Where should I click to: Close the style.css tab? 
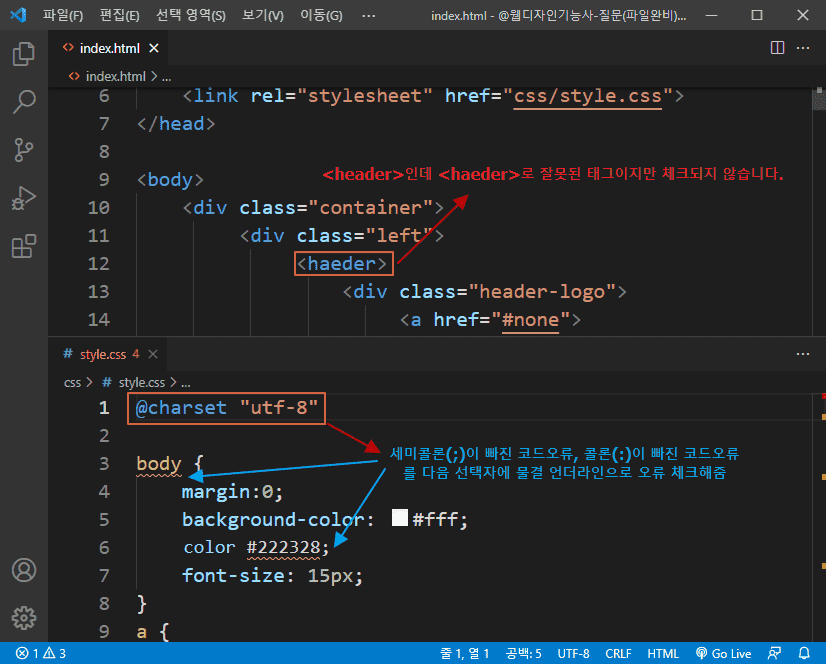coord(153,354)
